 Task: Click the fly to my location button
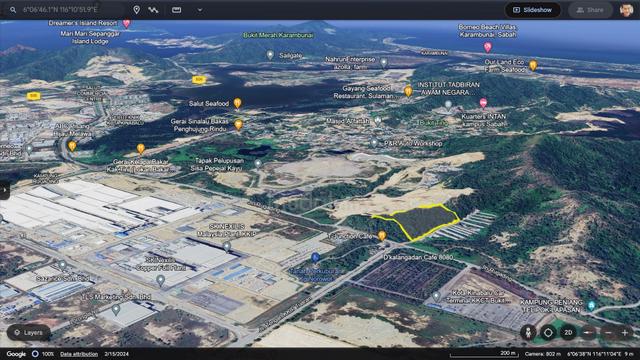548,333
